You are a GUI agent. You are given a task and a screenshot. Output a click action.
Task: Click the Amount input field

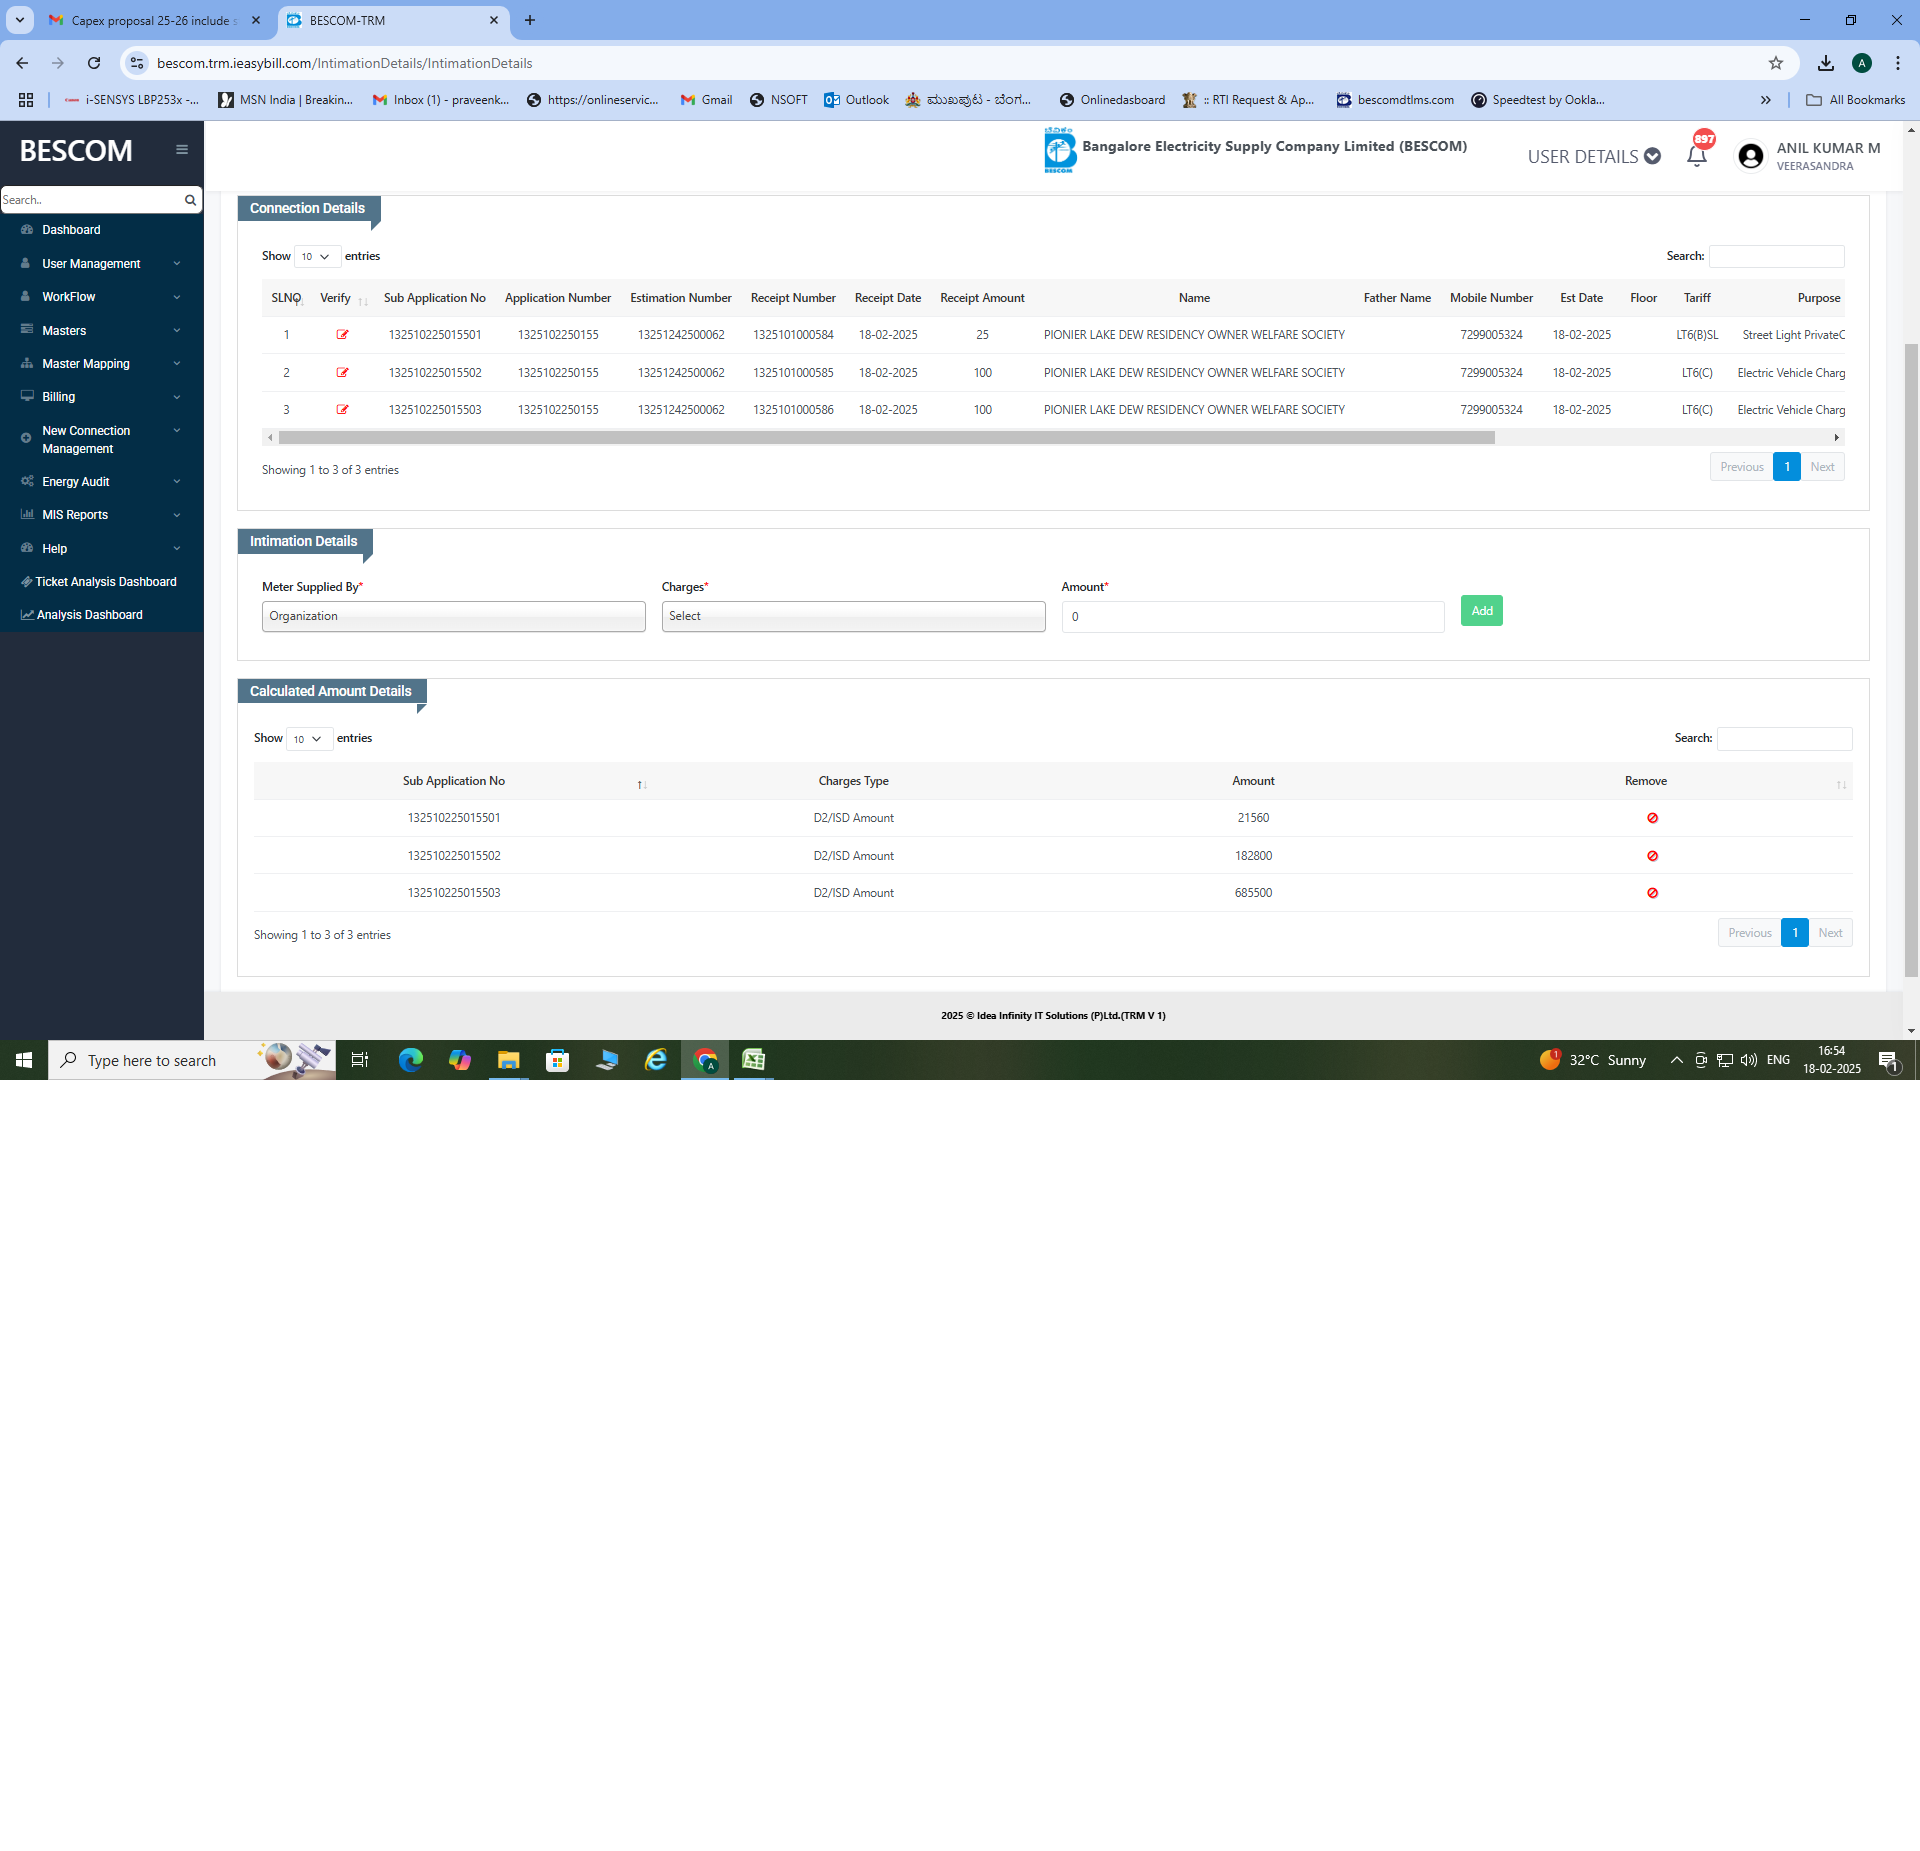pos(1253,617)
